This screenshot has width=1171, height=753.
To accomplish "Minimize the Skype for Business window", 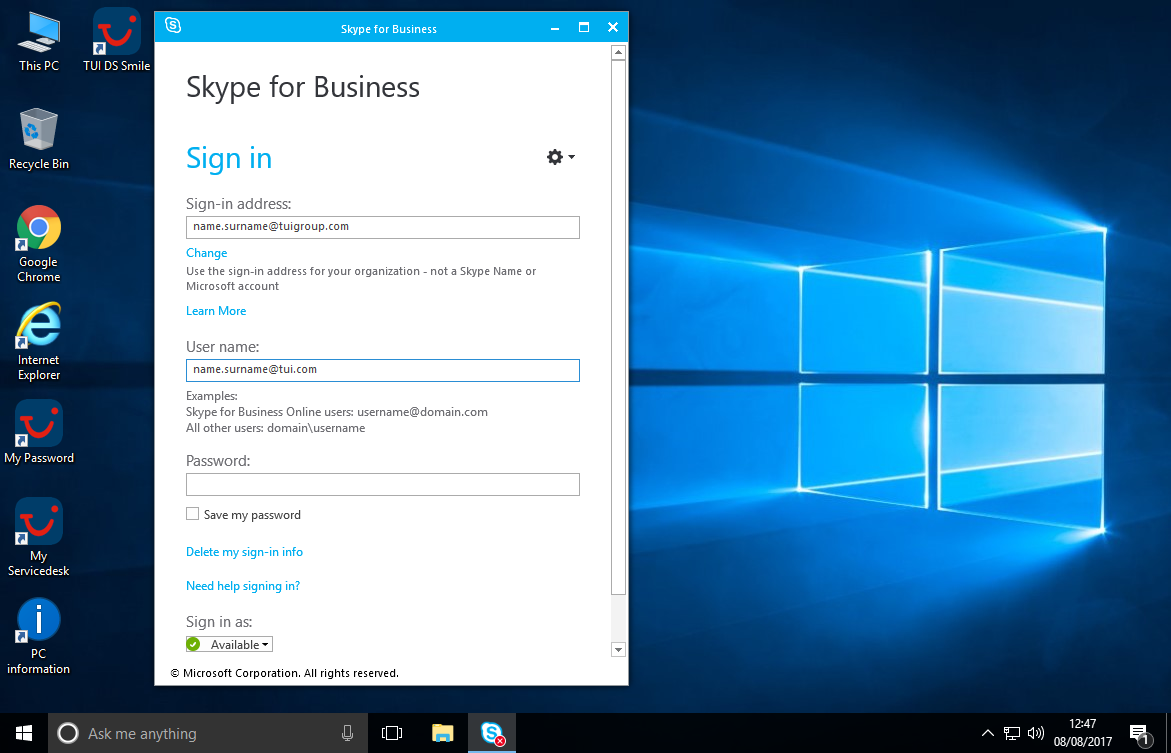I will click(555, 28).
